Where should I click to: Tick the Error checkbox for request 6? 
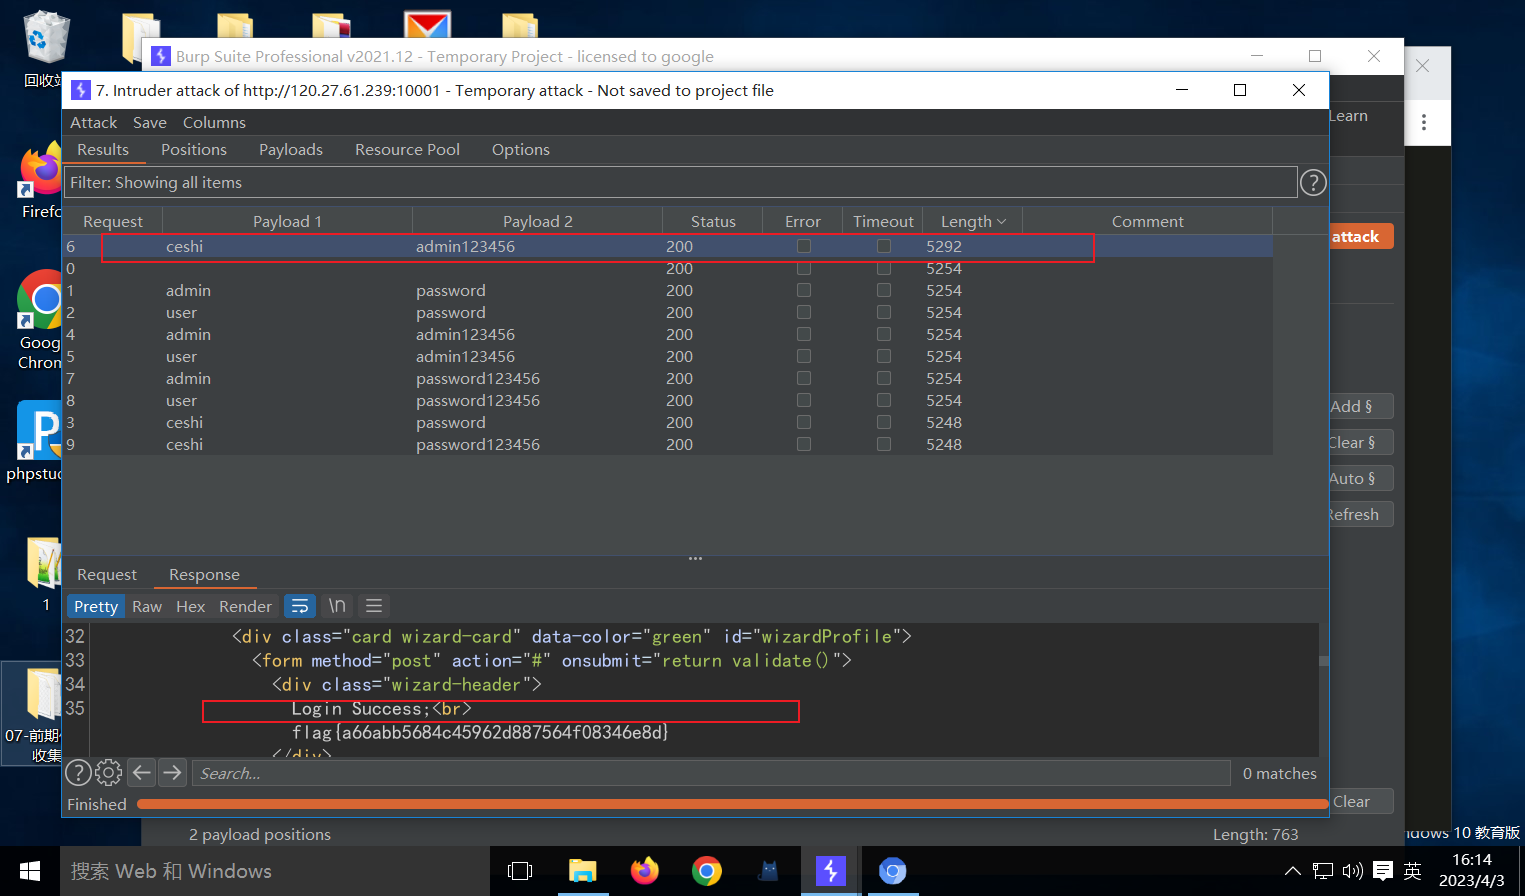(803, 246)
